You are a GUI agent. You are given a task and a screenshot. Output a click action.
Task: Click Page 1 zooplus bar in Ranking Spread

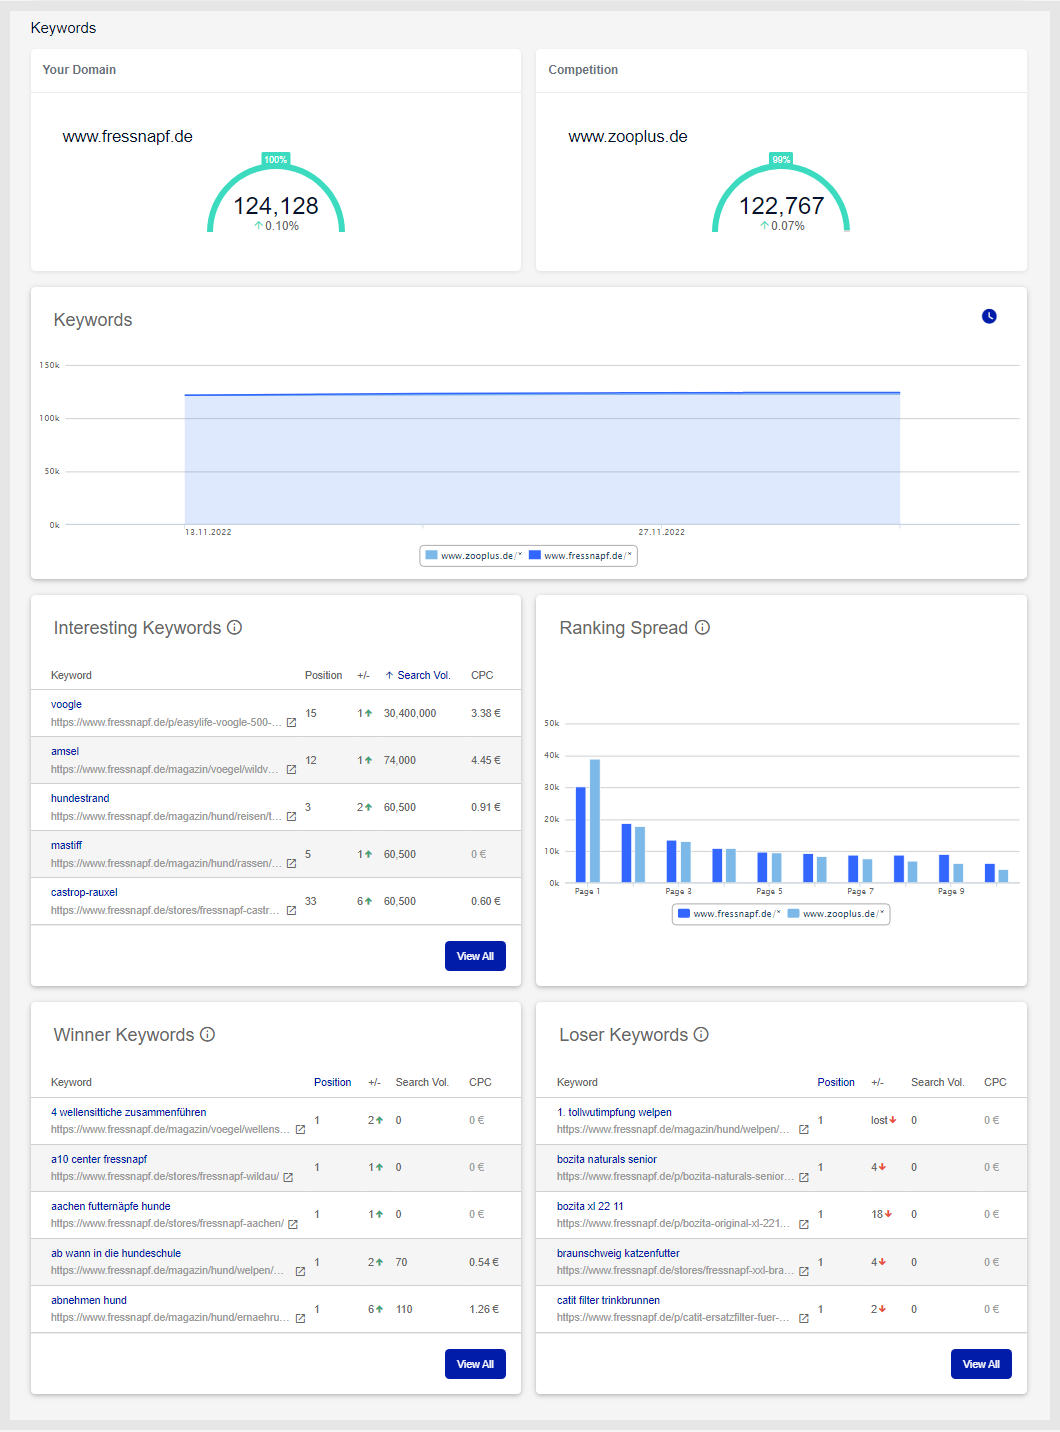(x=595, y=821)
